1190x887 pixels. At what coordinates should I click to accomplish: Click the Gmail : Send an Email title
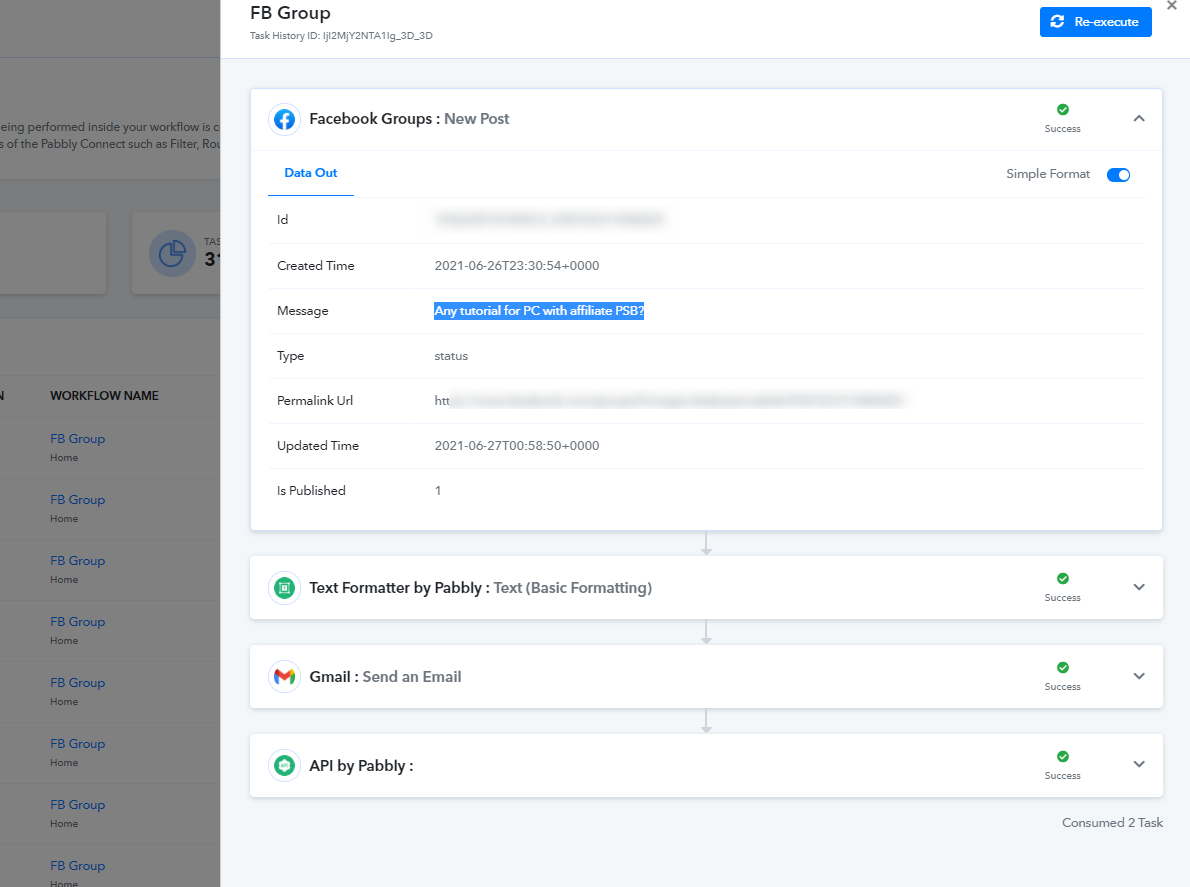[385, 677]
